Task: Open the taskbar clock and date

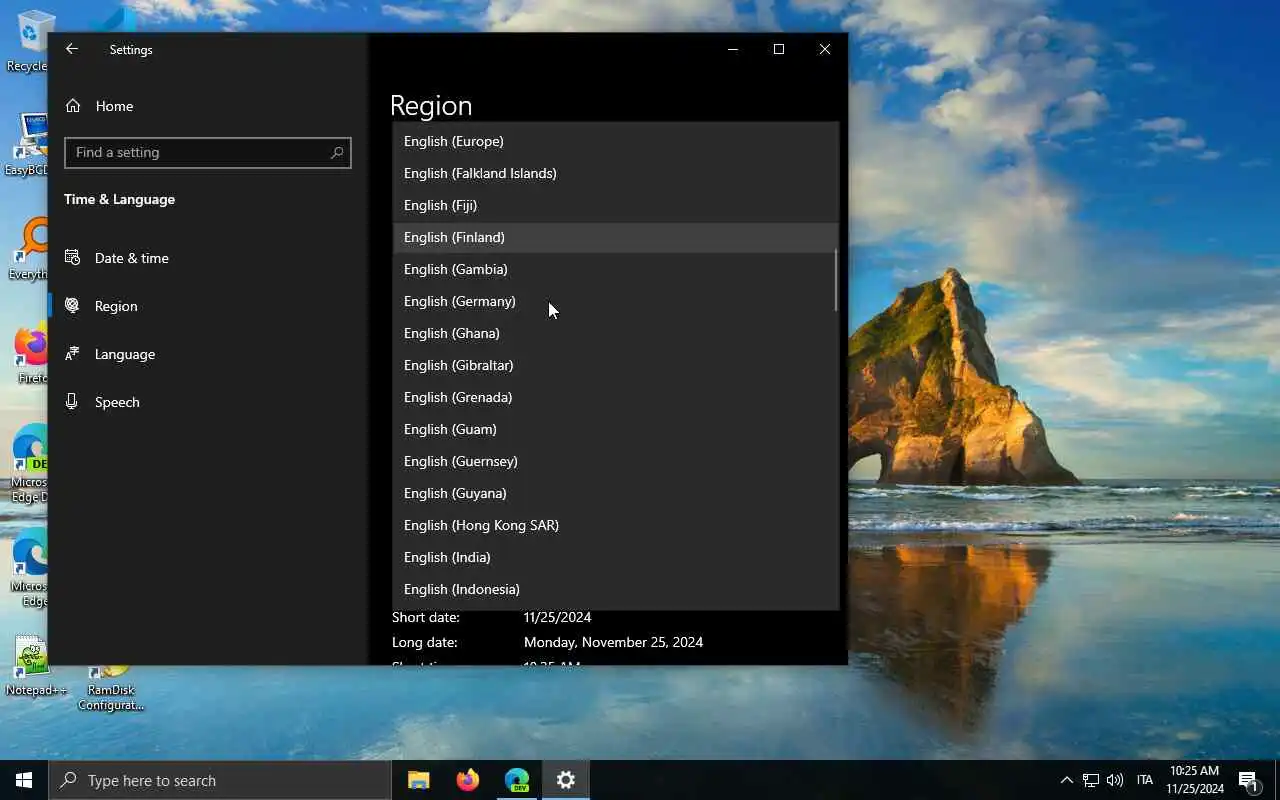Action: pos(1194,780)
